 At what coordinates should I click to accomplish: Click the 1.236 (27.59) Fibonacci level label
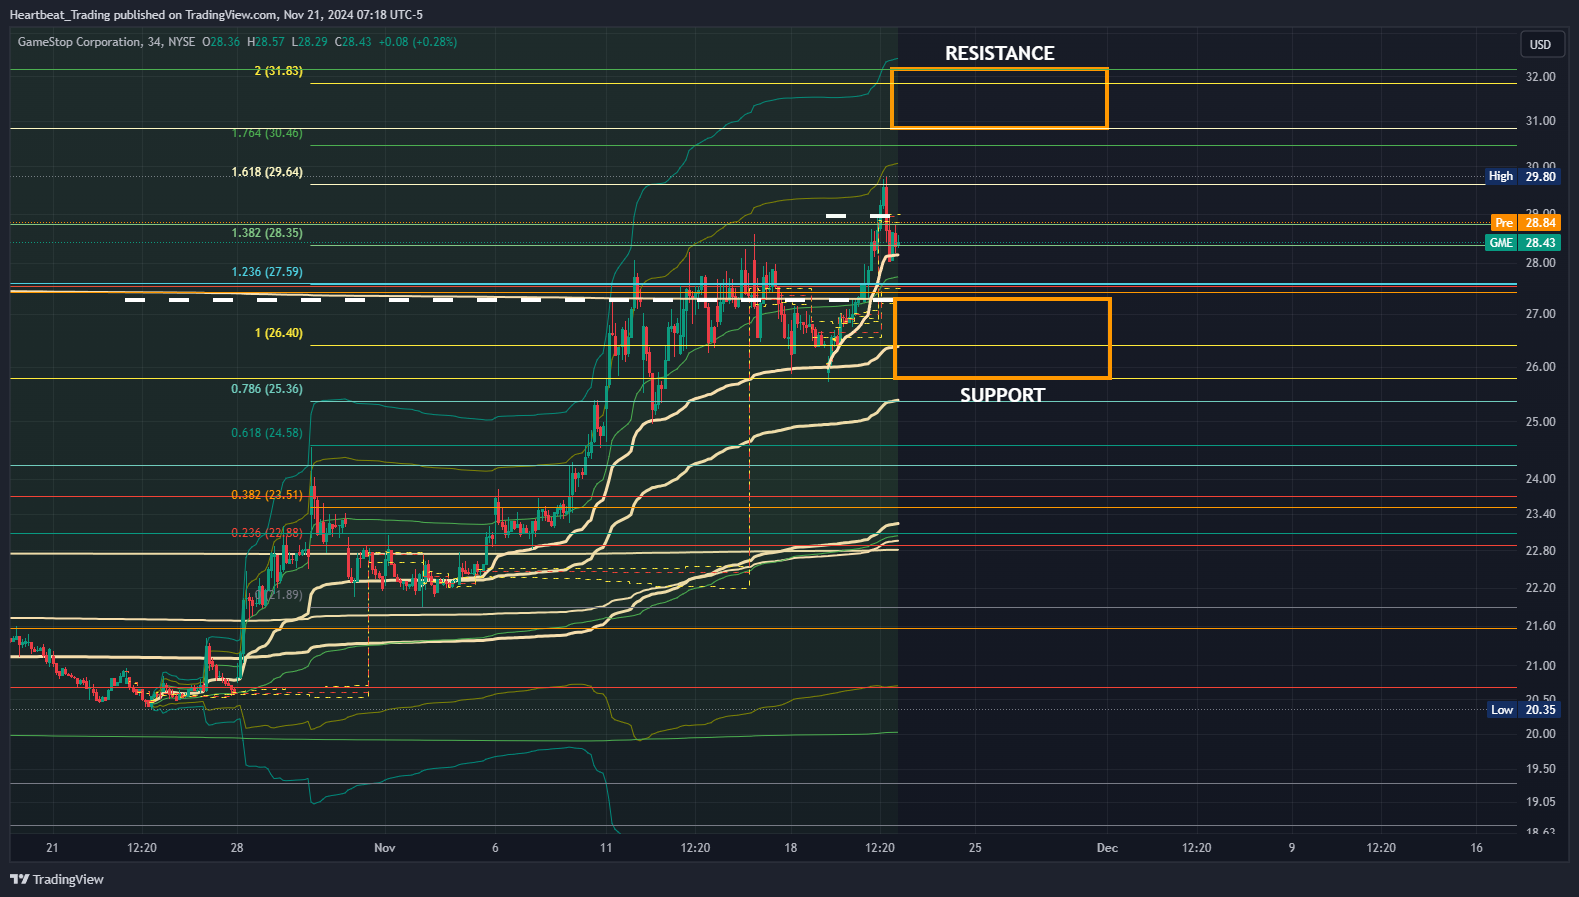click(x=267, y=272)
